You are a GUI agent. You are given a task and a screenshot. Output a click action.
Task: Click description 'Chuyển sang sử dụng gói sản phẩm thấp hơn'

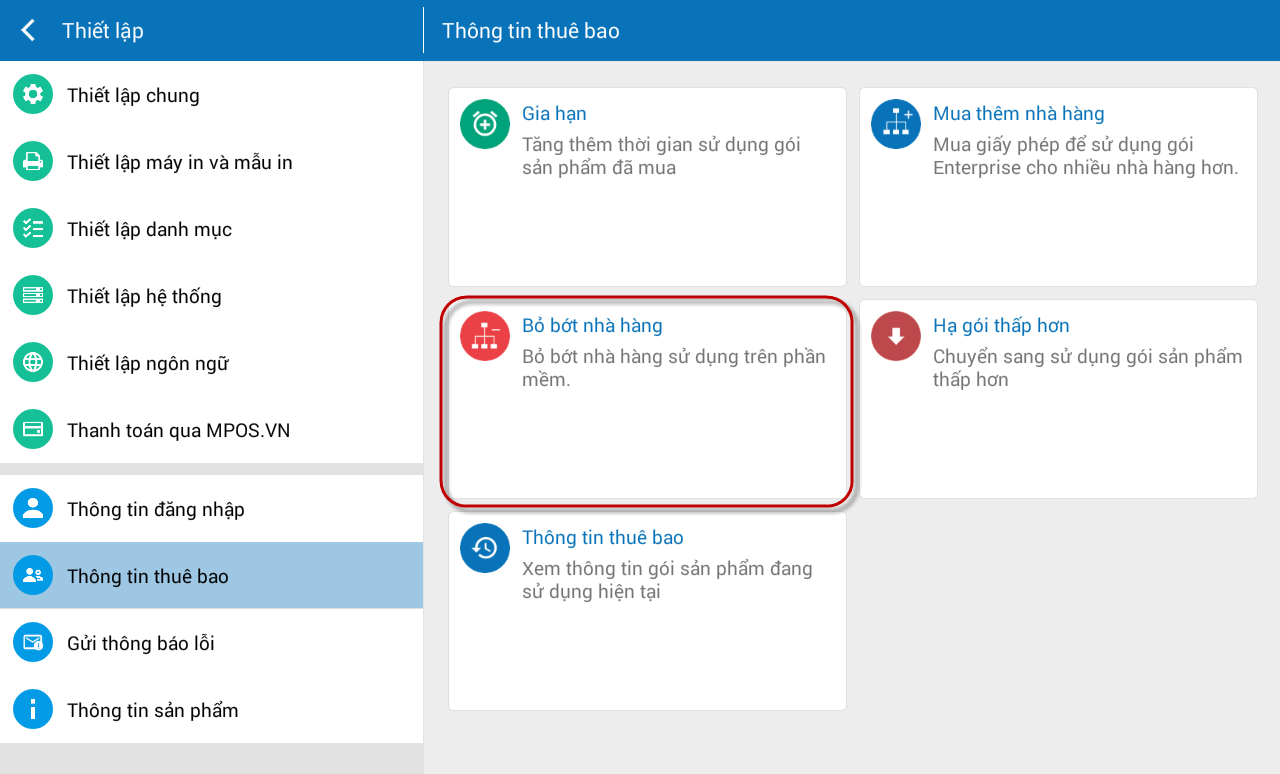1088,368
